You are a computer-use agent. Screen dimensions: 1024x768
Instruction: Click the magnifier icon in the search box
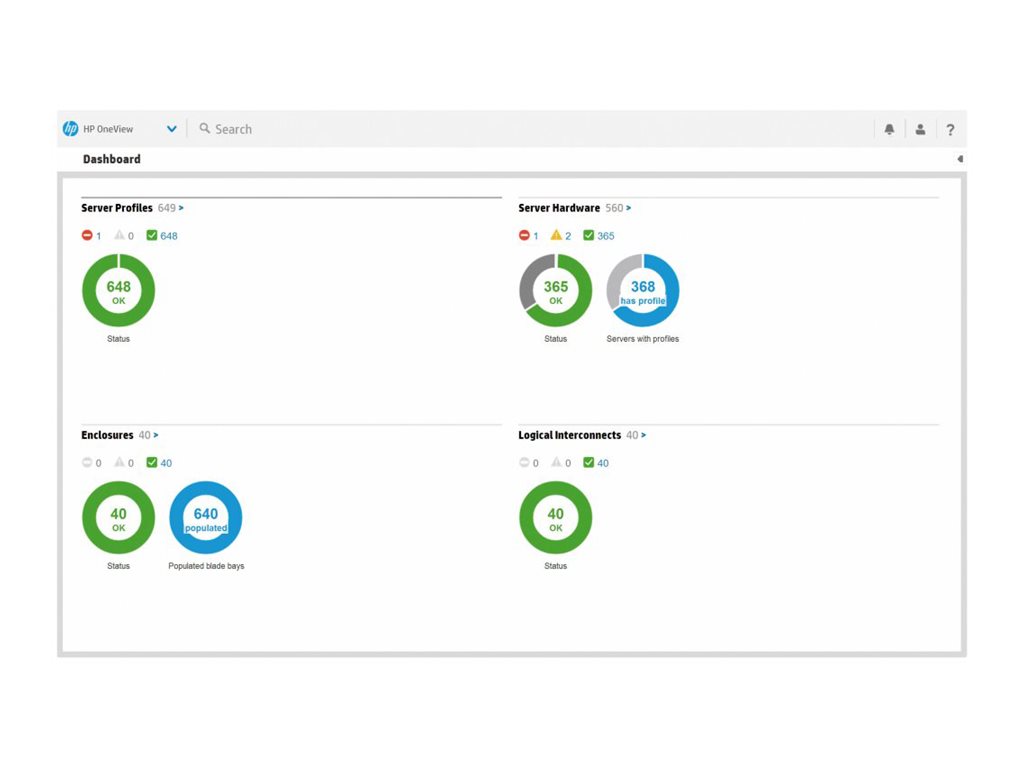(x=204, y=129)
